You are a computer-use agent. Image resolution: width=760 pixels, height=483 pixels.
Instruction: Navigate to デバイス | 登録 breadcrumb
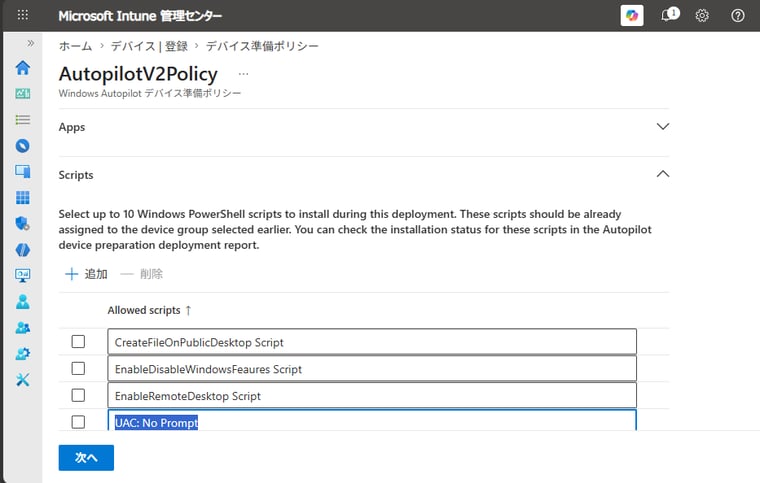[x=149, y=46]
